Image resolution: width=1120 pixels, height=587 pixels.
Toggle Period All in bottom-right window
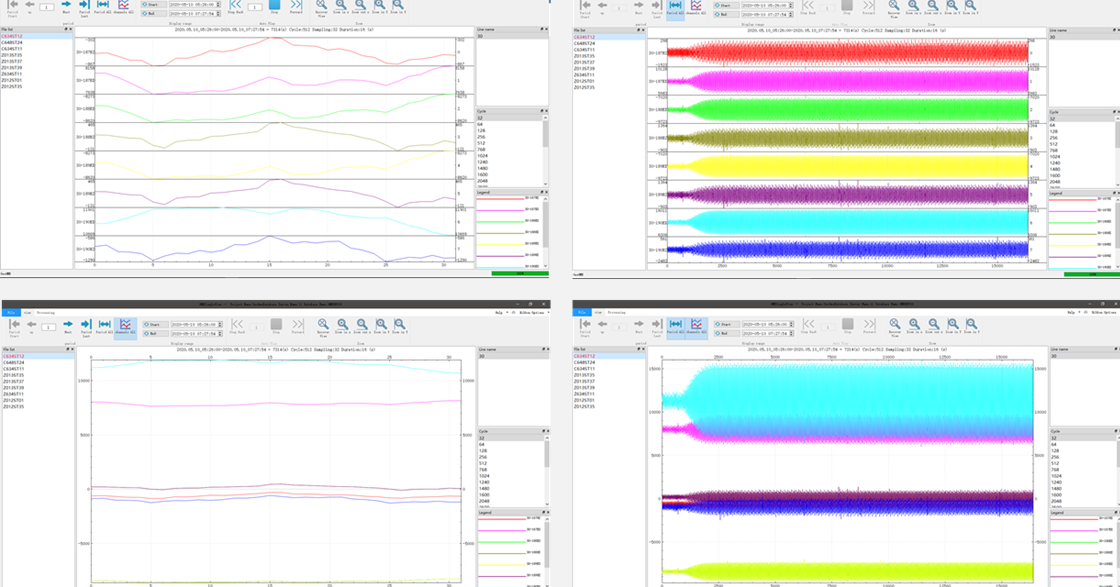coord(676,327)
